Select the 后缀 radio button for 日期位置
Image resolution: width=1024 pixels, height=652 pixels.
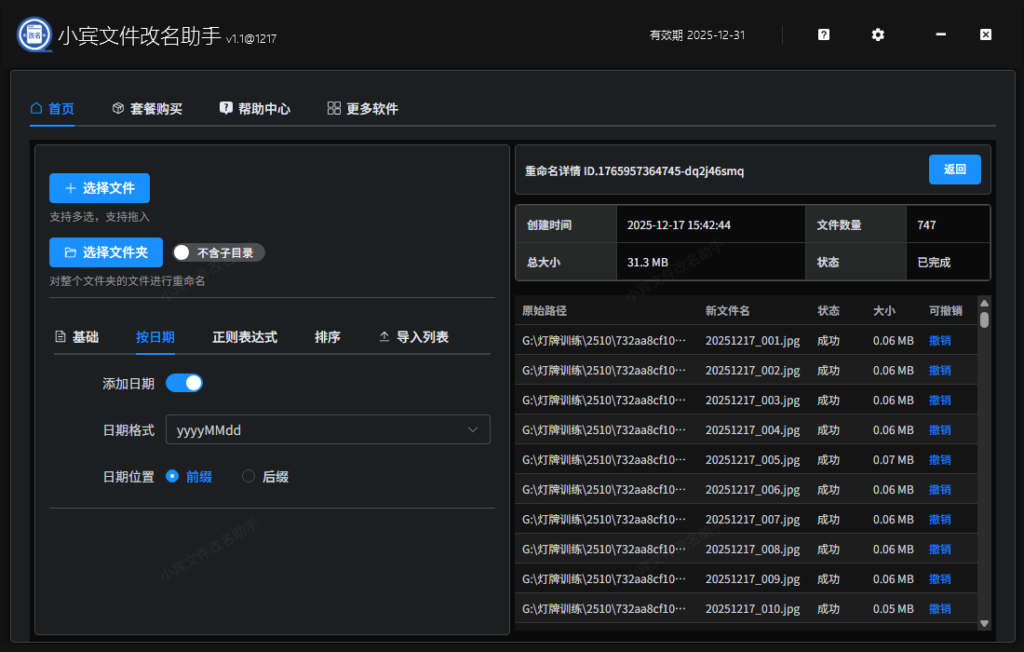(x=248, y=476)
